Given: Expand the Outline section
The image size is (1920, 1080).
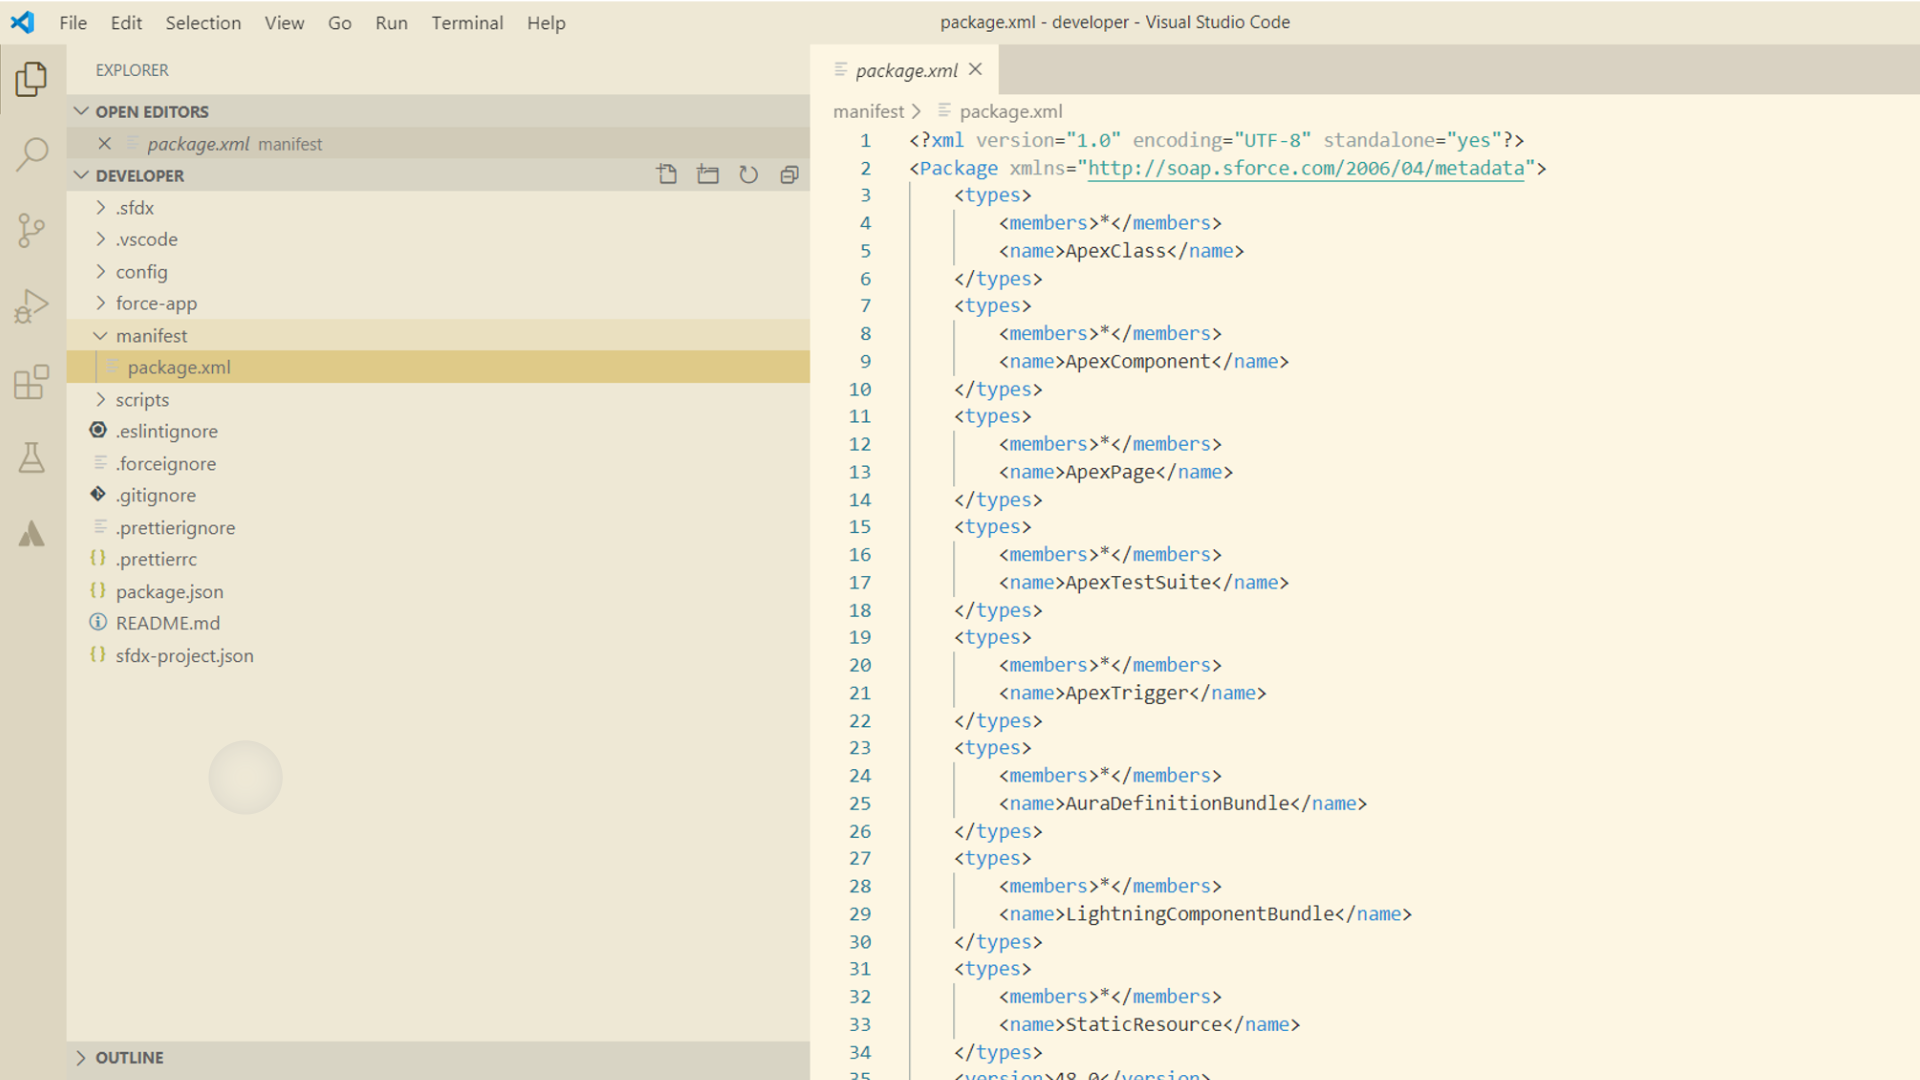Looking at the screenshot, I should [x=439, y=1057].
